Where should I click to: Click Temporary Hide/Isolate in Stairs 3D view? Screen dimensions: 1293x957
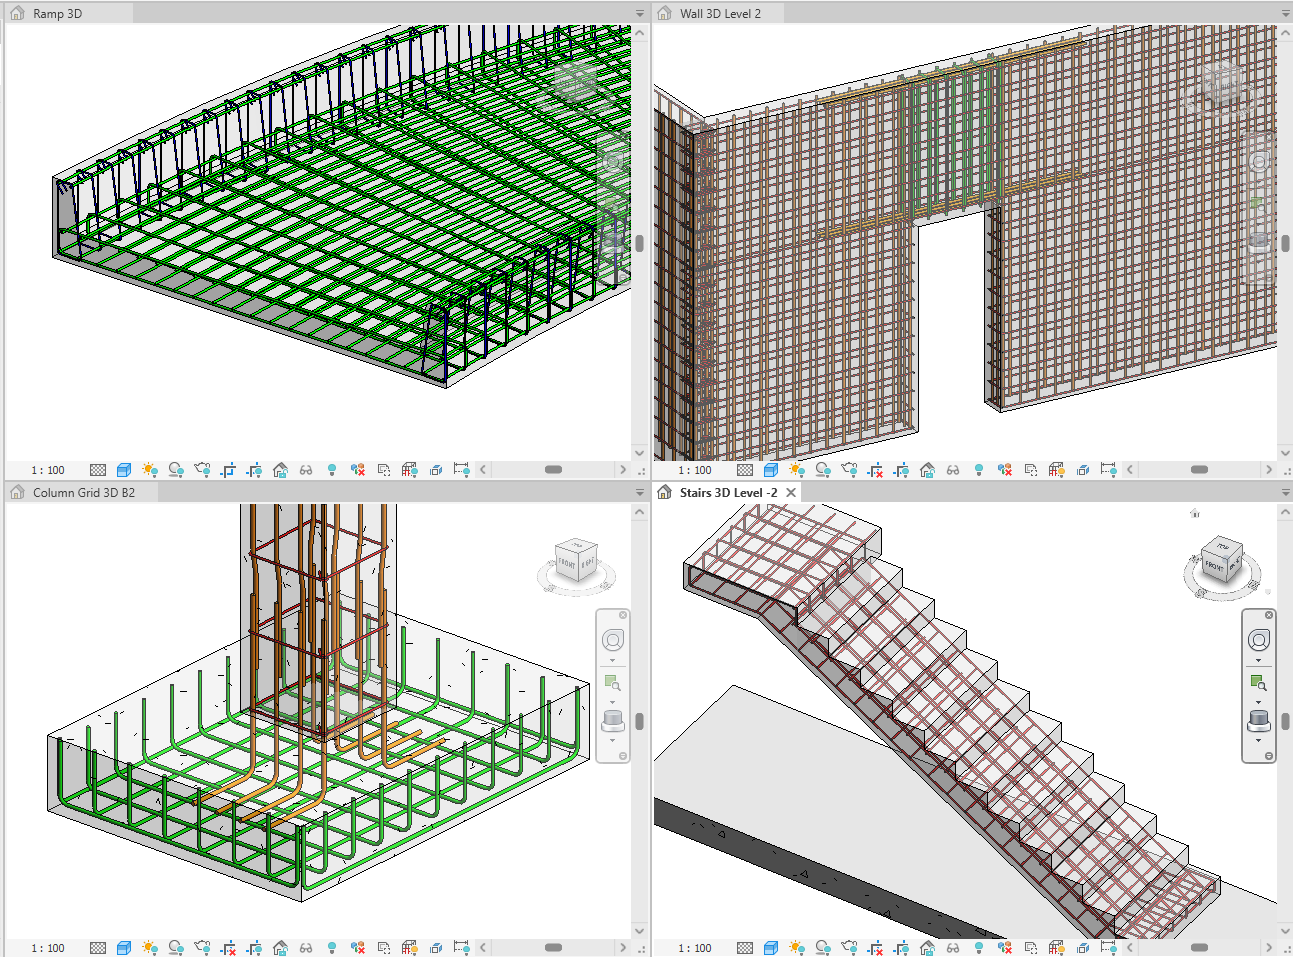tap(953, 948)
